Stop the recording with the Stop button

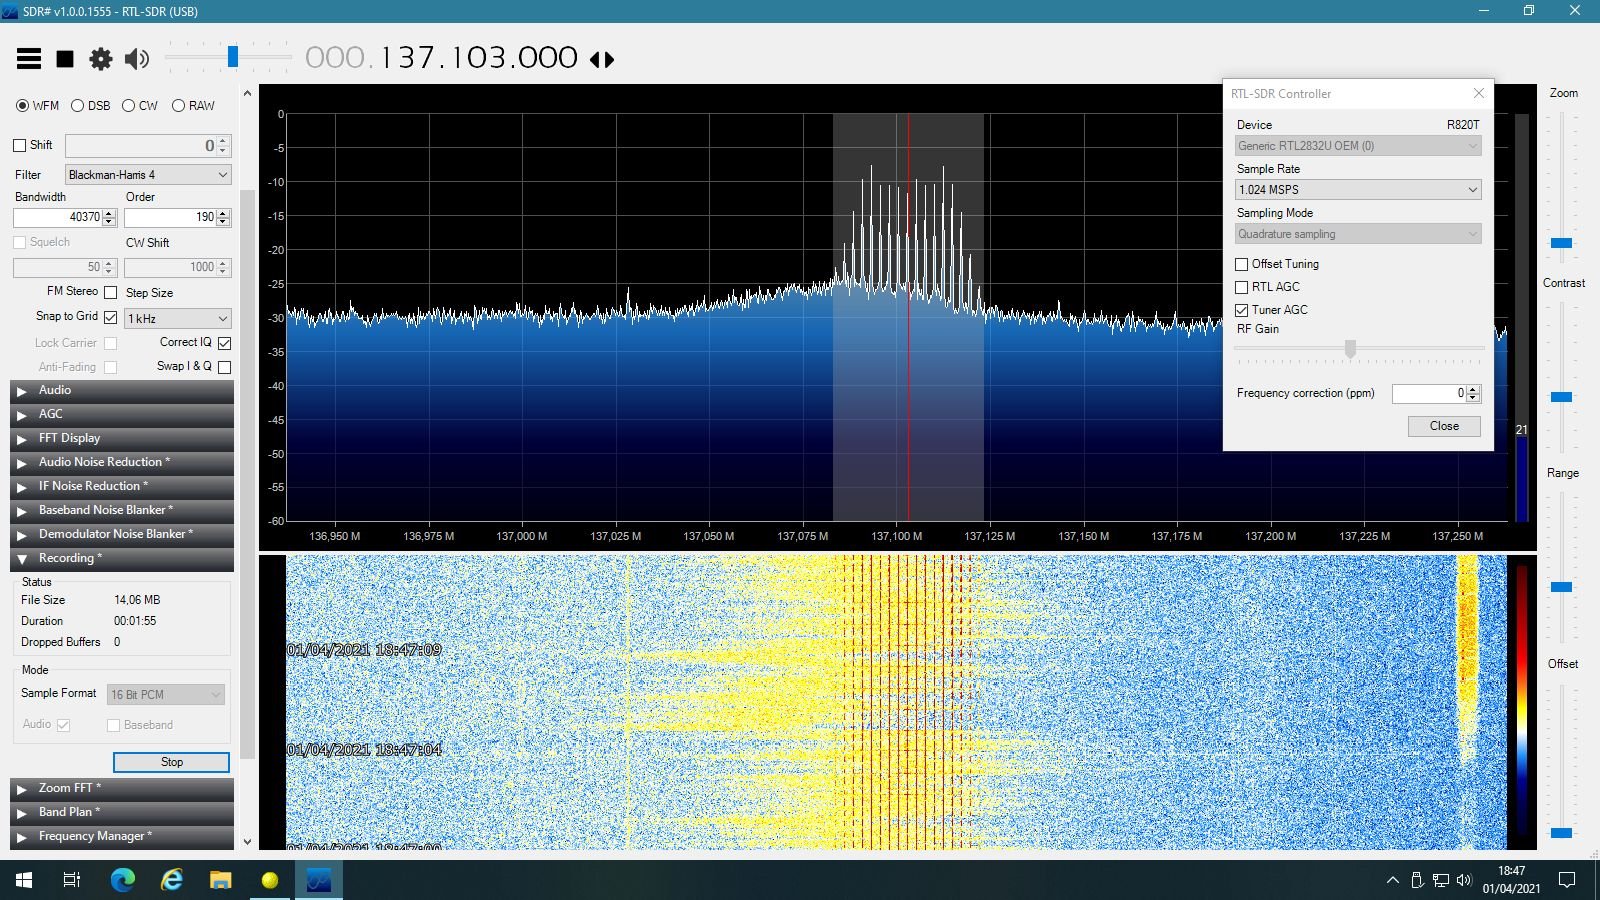[171, 762]
